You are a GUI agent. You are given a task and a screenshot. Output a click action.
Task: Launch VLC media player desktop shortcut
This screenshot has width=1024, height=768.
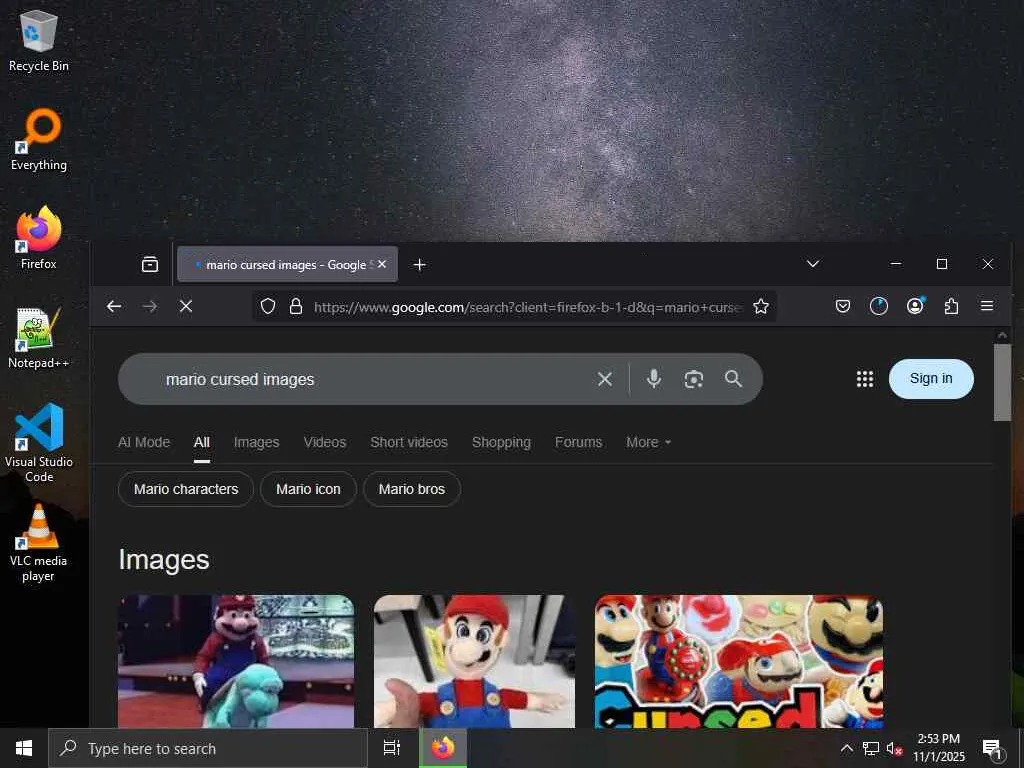[39, 543]
